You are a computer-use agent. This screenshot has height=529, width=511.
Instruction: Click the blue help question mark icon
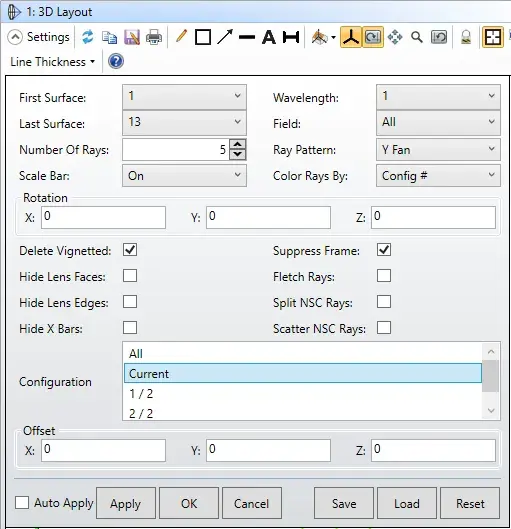click(116, 61)
